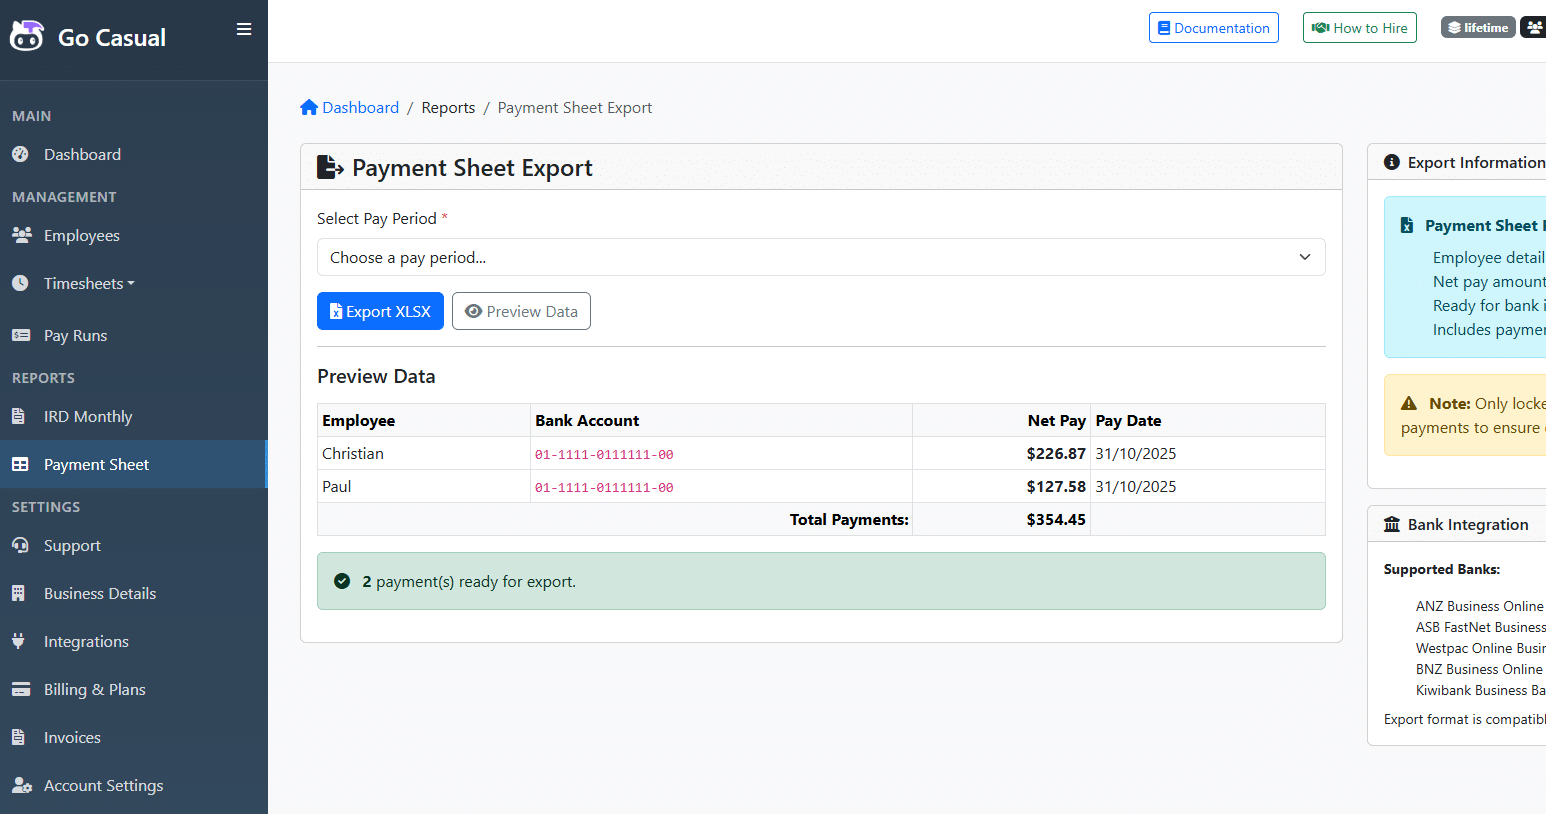The image size is (1546, 814).
Task: Open IRD Monthly report page
Action: pyautogui.click(x=88, y=417)
